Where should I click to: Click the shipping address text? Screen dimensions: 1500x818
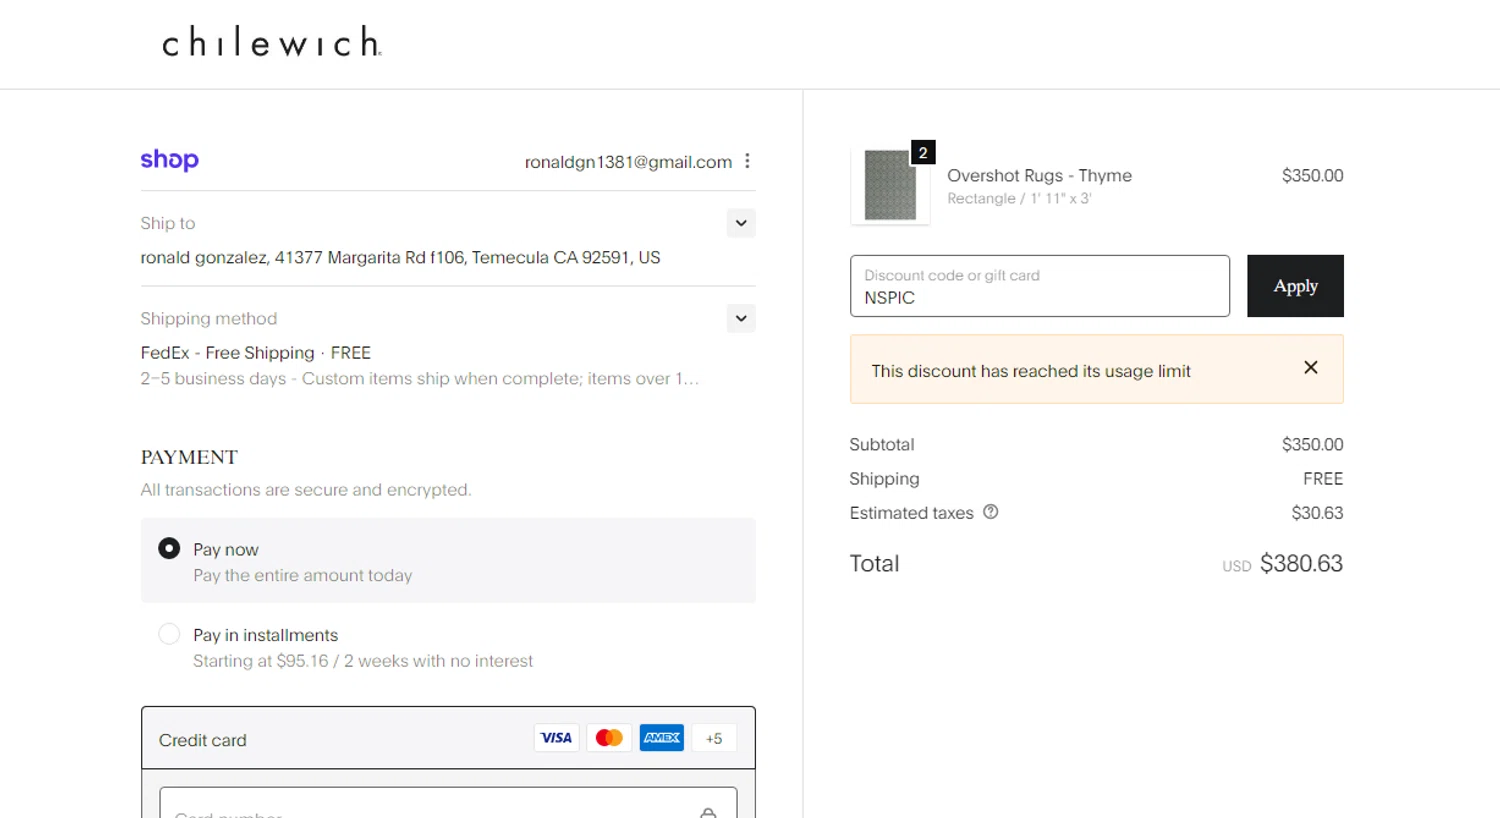400,257
